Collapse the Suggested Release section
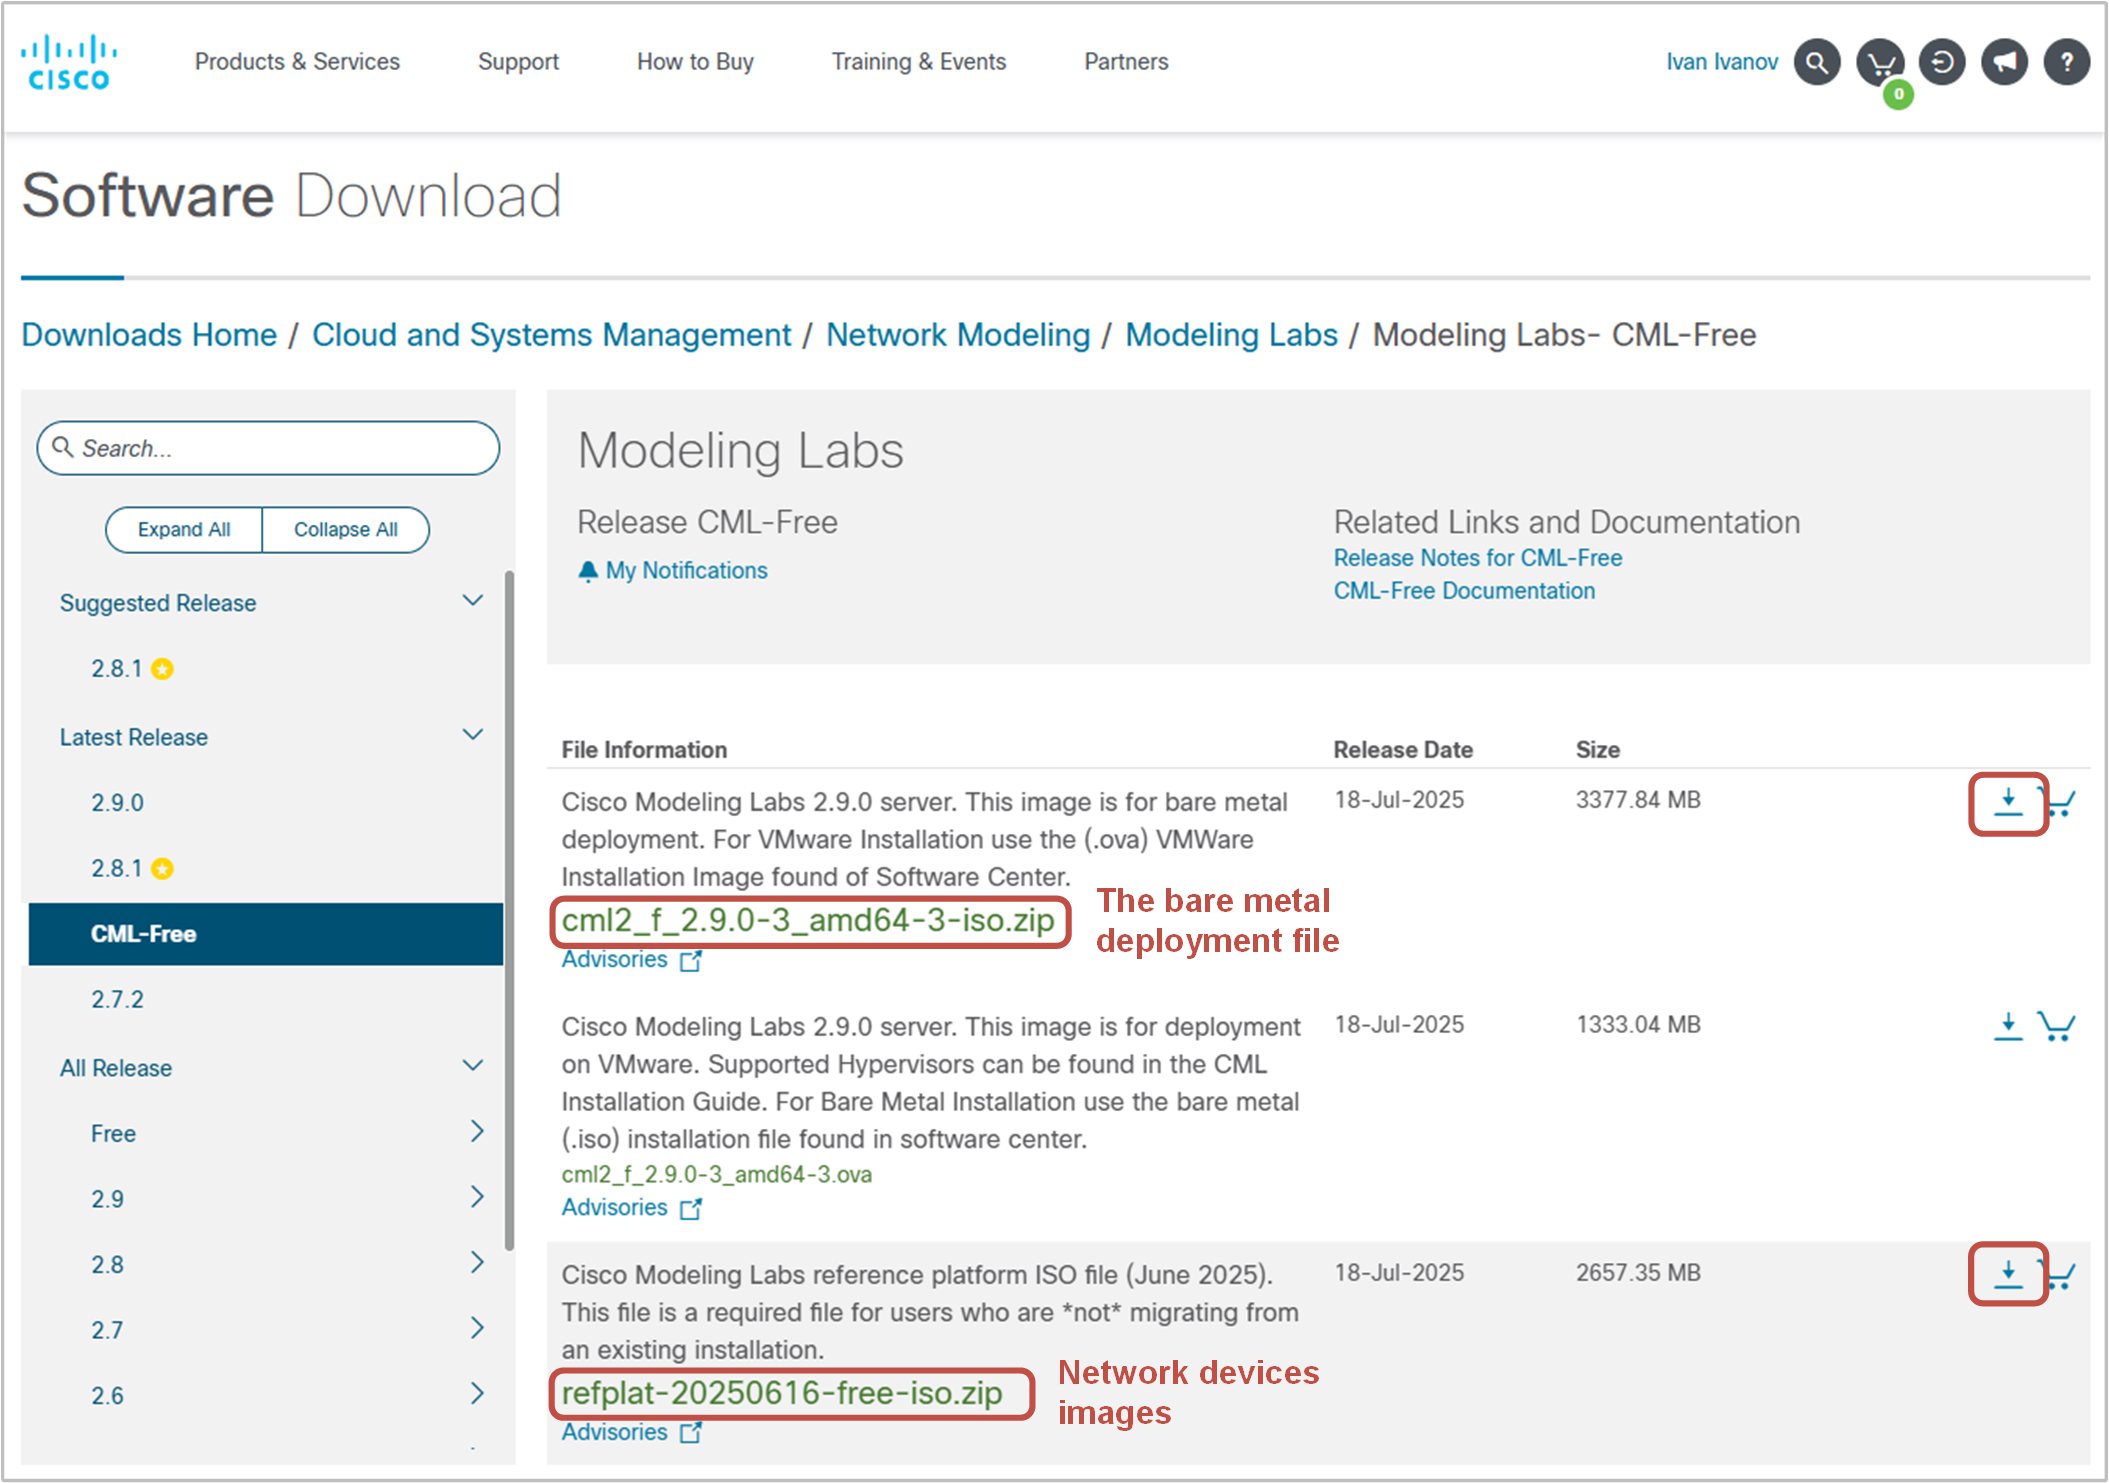 click(473, 600)
